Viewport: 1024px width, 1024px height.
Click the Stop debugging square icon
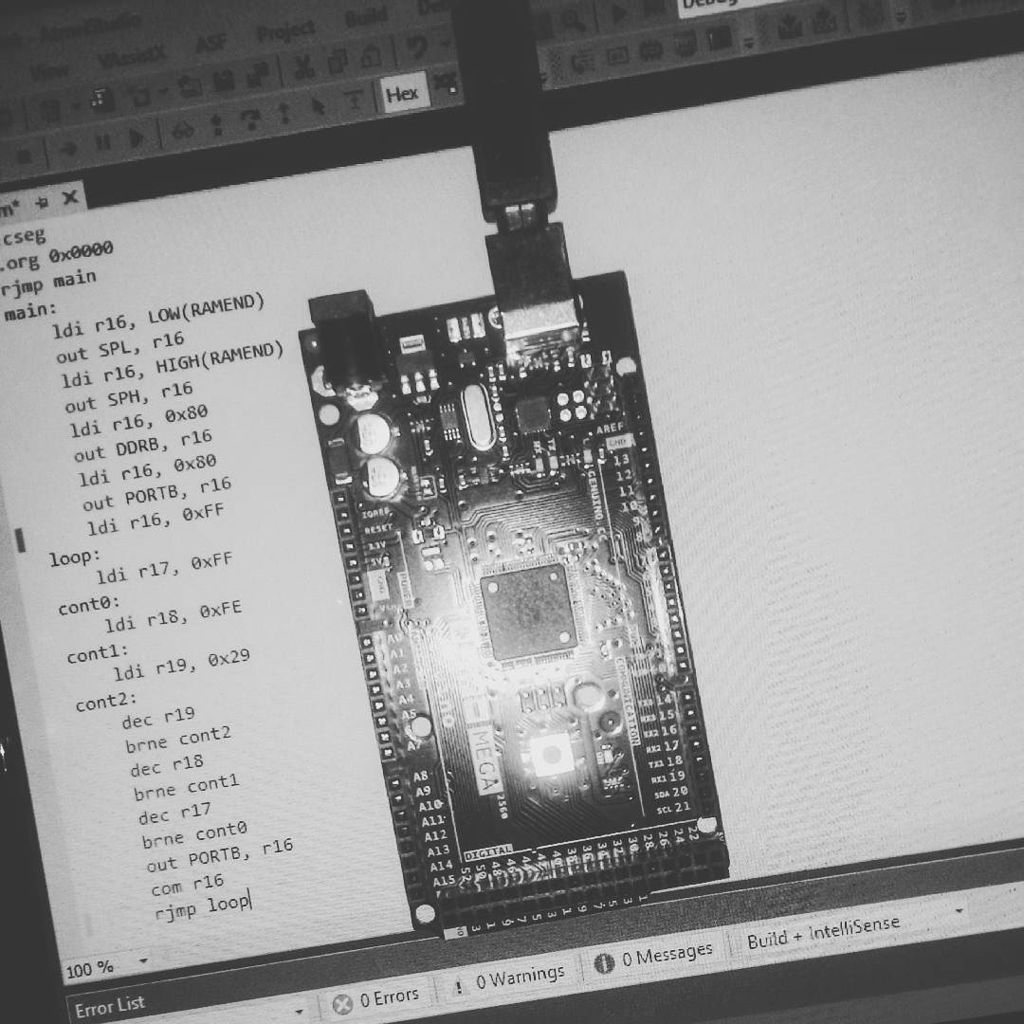pos(24,156)
